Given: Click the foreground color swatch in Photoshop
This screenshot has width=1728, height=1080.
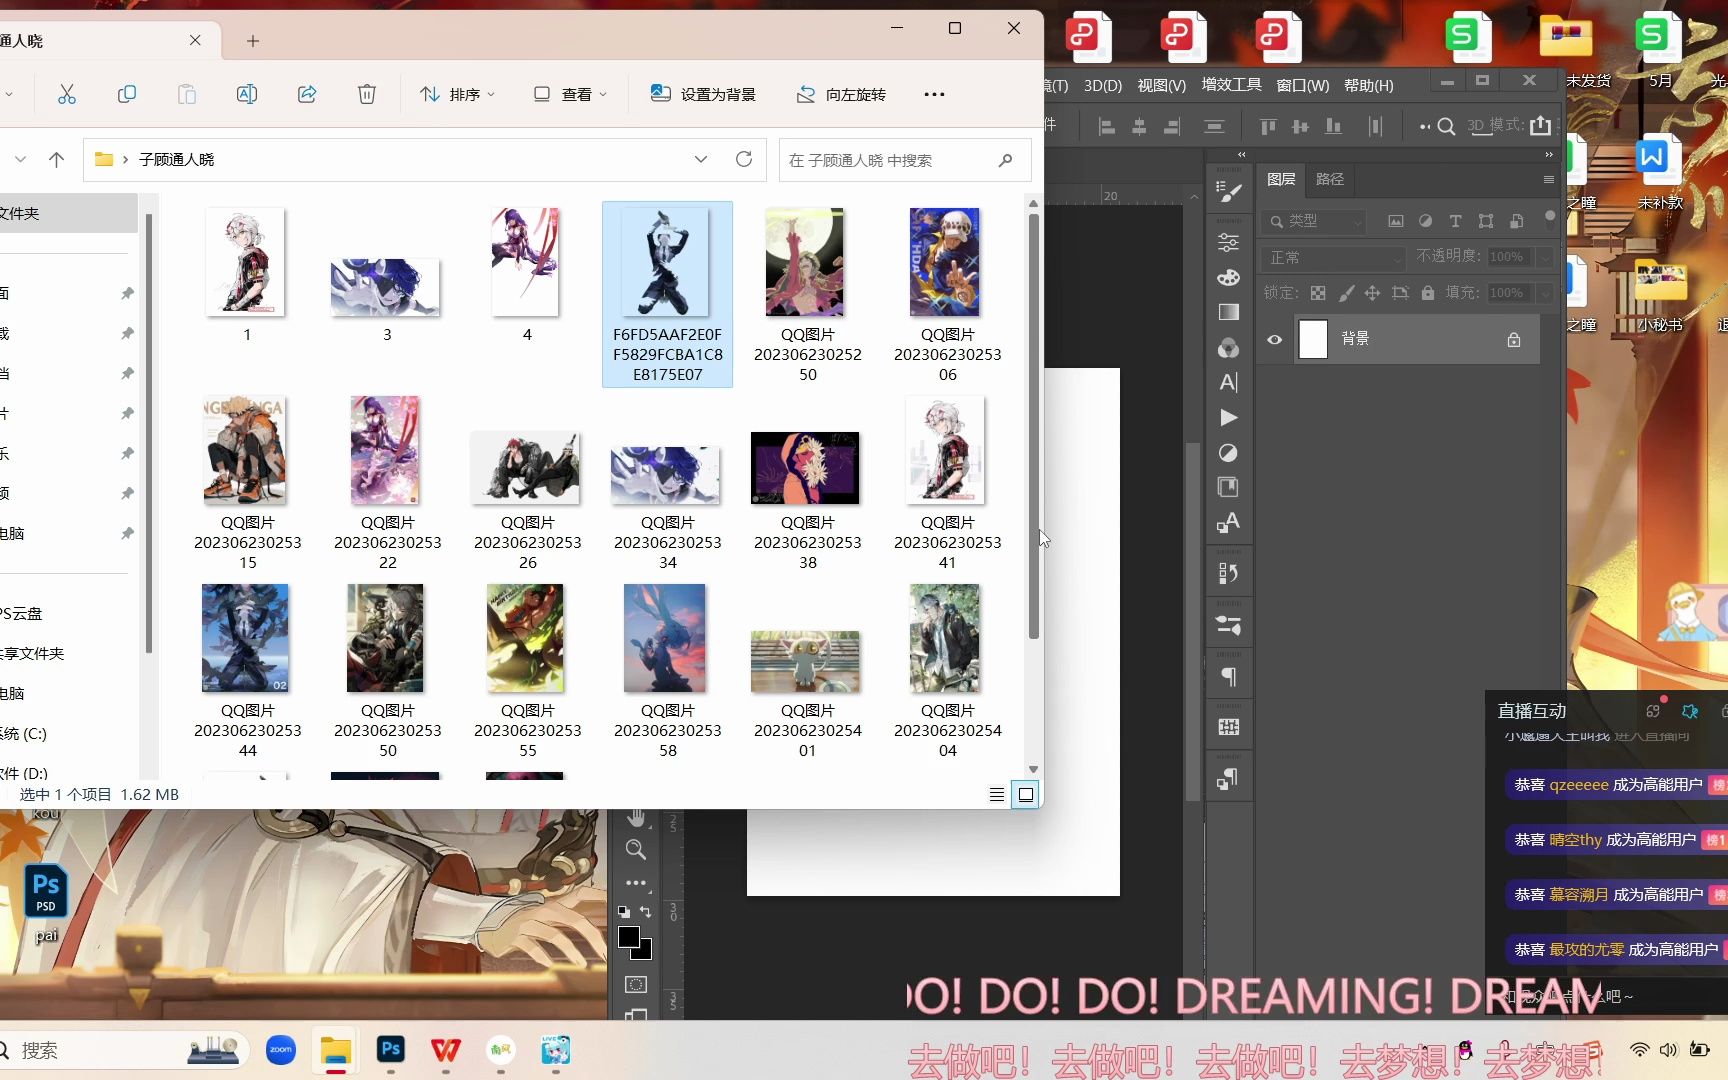Looking at the screenshot, I should click(629, 937).
